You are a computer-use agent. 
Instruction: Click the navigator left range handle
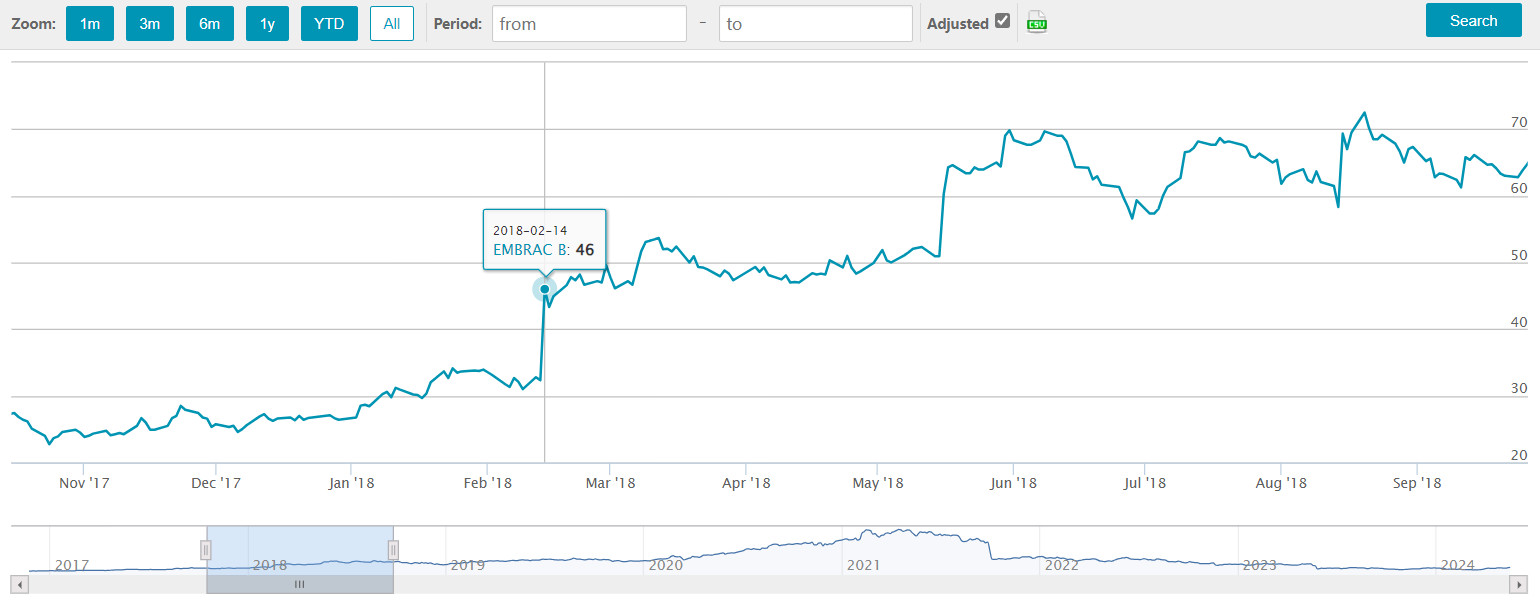tap(206, 549)
